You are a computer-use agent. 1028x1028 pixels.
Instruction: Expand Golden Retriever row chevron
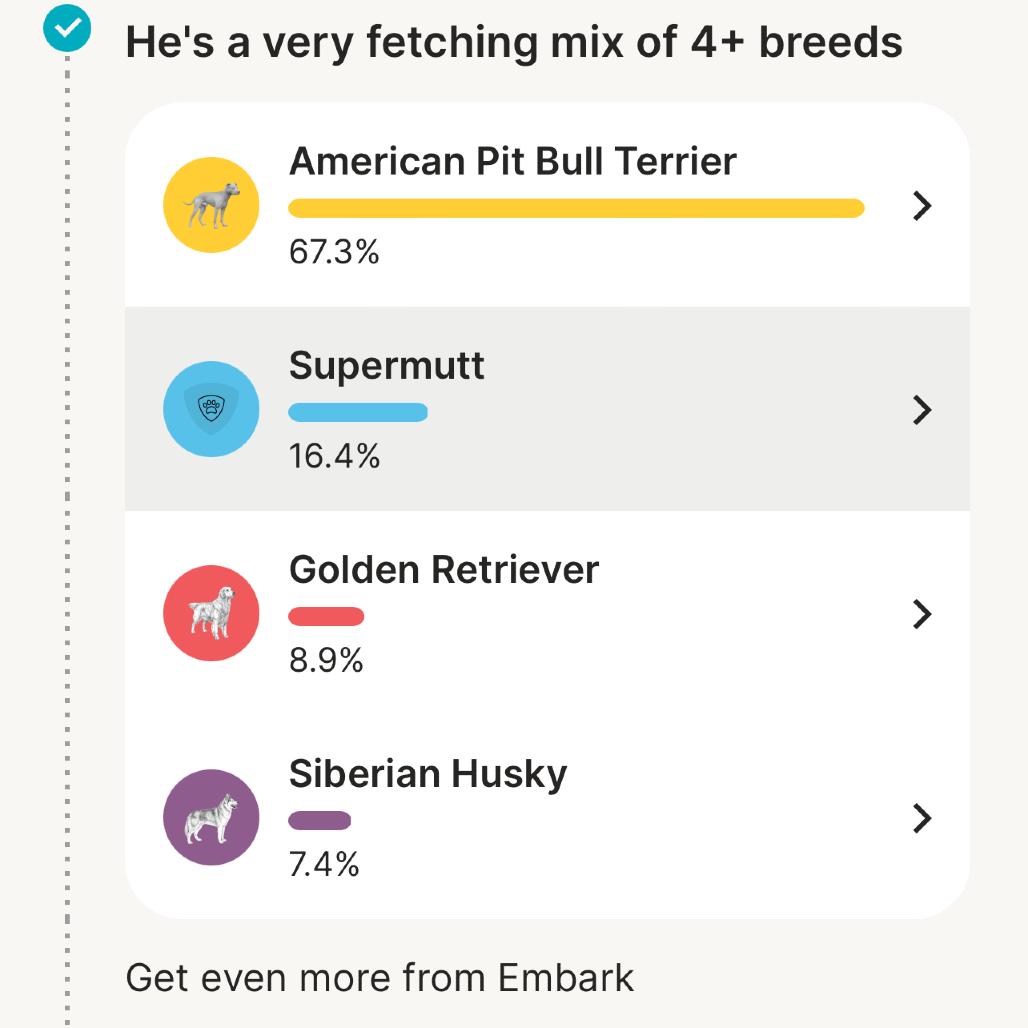[x=922, y=614]
